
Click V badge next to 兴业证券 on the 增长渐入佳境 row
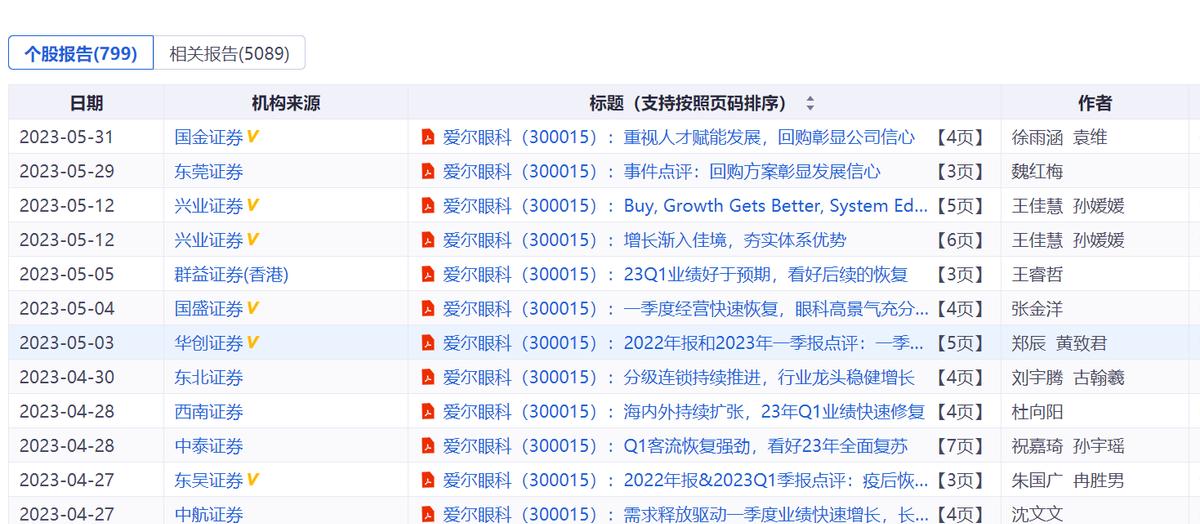tap(253, 240)
